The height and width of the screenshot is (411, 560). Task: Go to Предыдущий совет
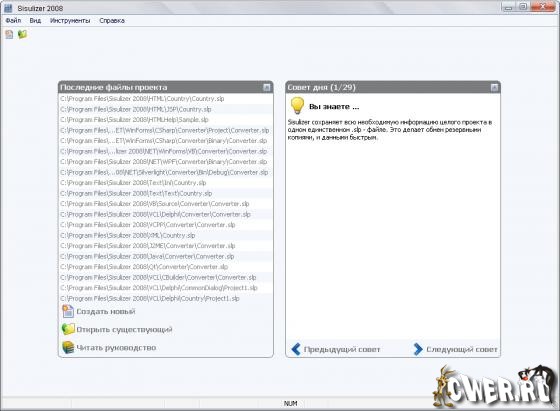pos(342,350)
